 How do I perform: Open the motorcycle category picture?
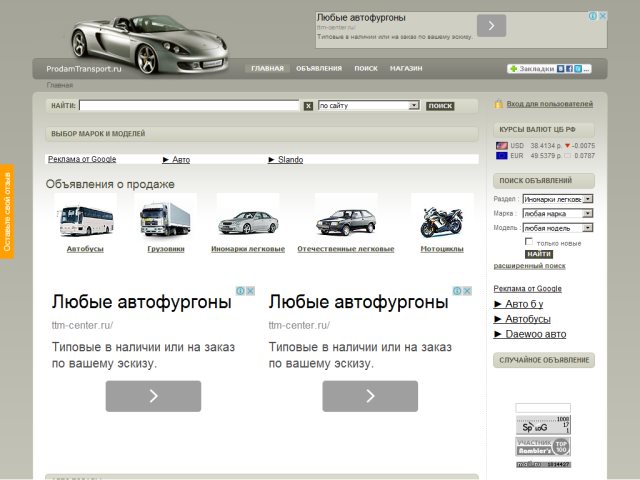pos(442,222)
